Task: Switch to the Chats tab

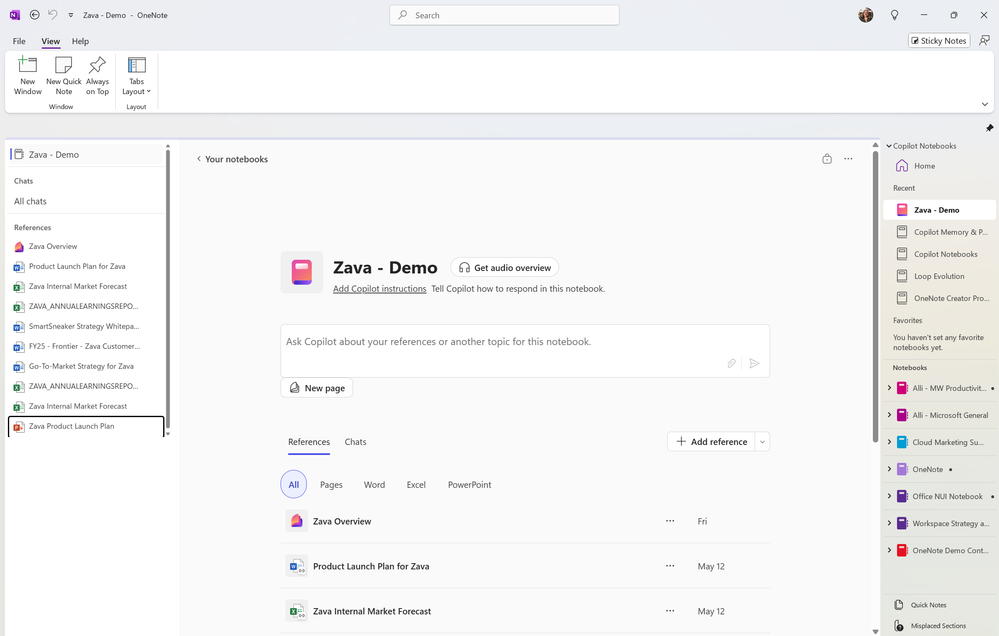Action: (x=356, y=442)
